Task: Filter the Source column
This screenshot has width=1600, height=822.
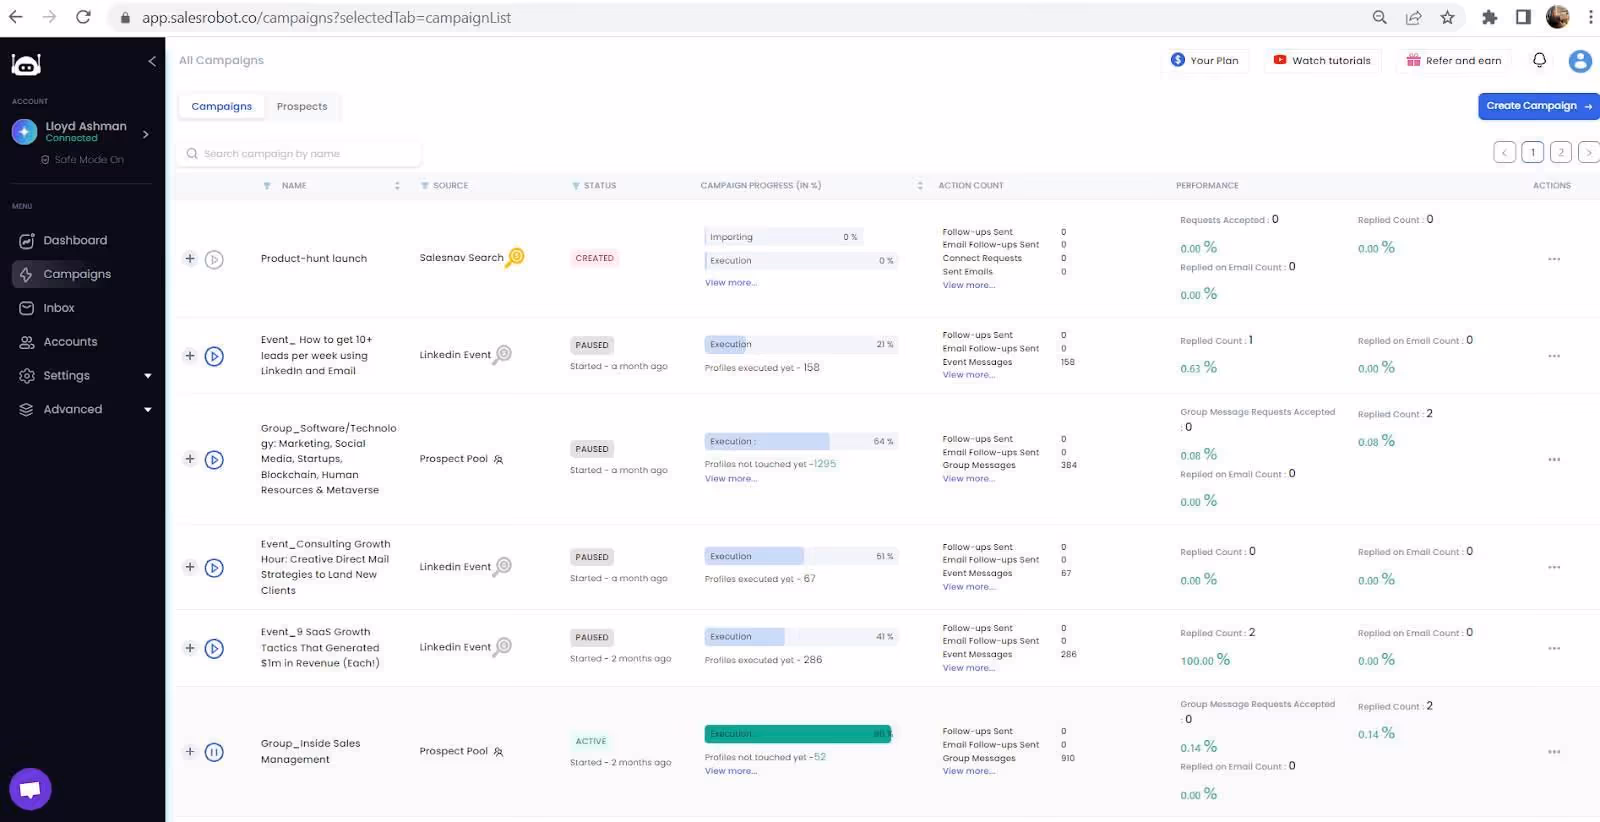Action: [x=425, y=186]
